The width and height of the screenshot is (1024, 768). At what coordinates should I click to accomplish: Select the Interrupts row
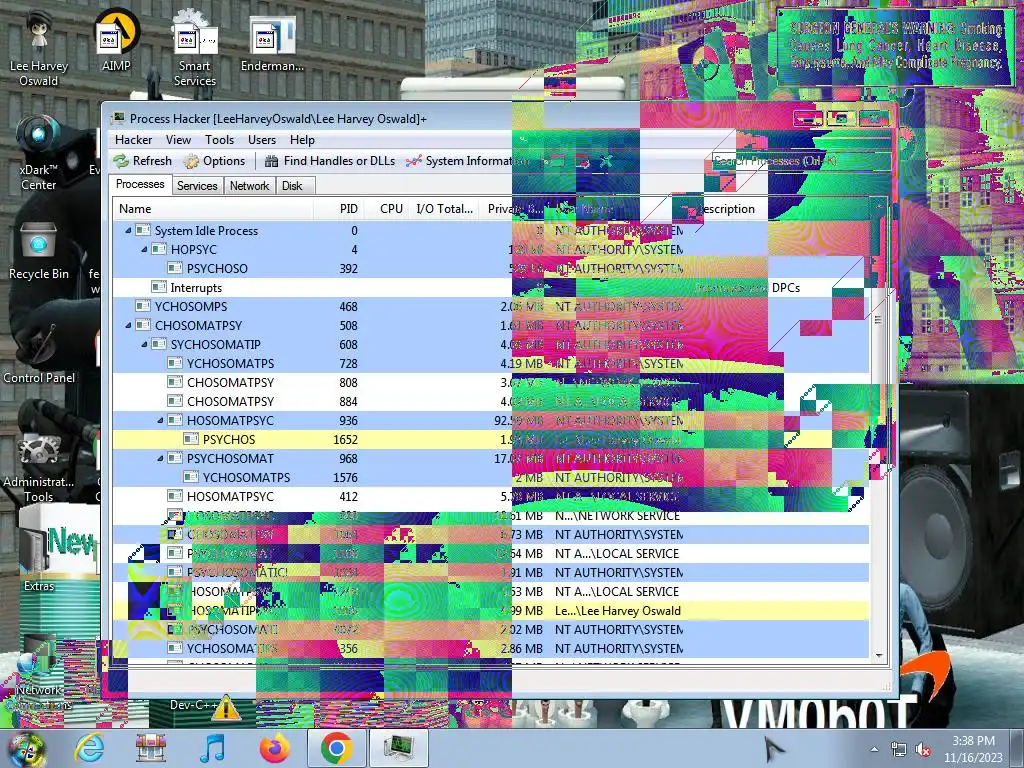(x=490, y=287)
